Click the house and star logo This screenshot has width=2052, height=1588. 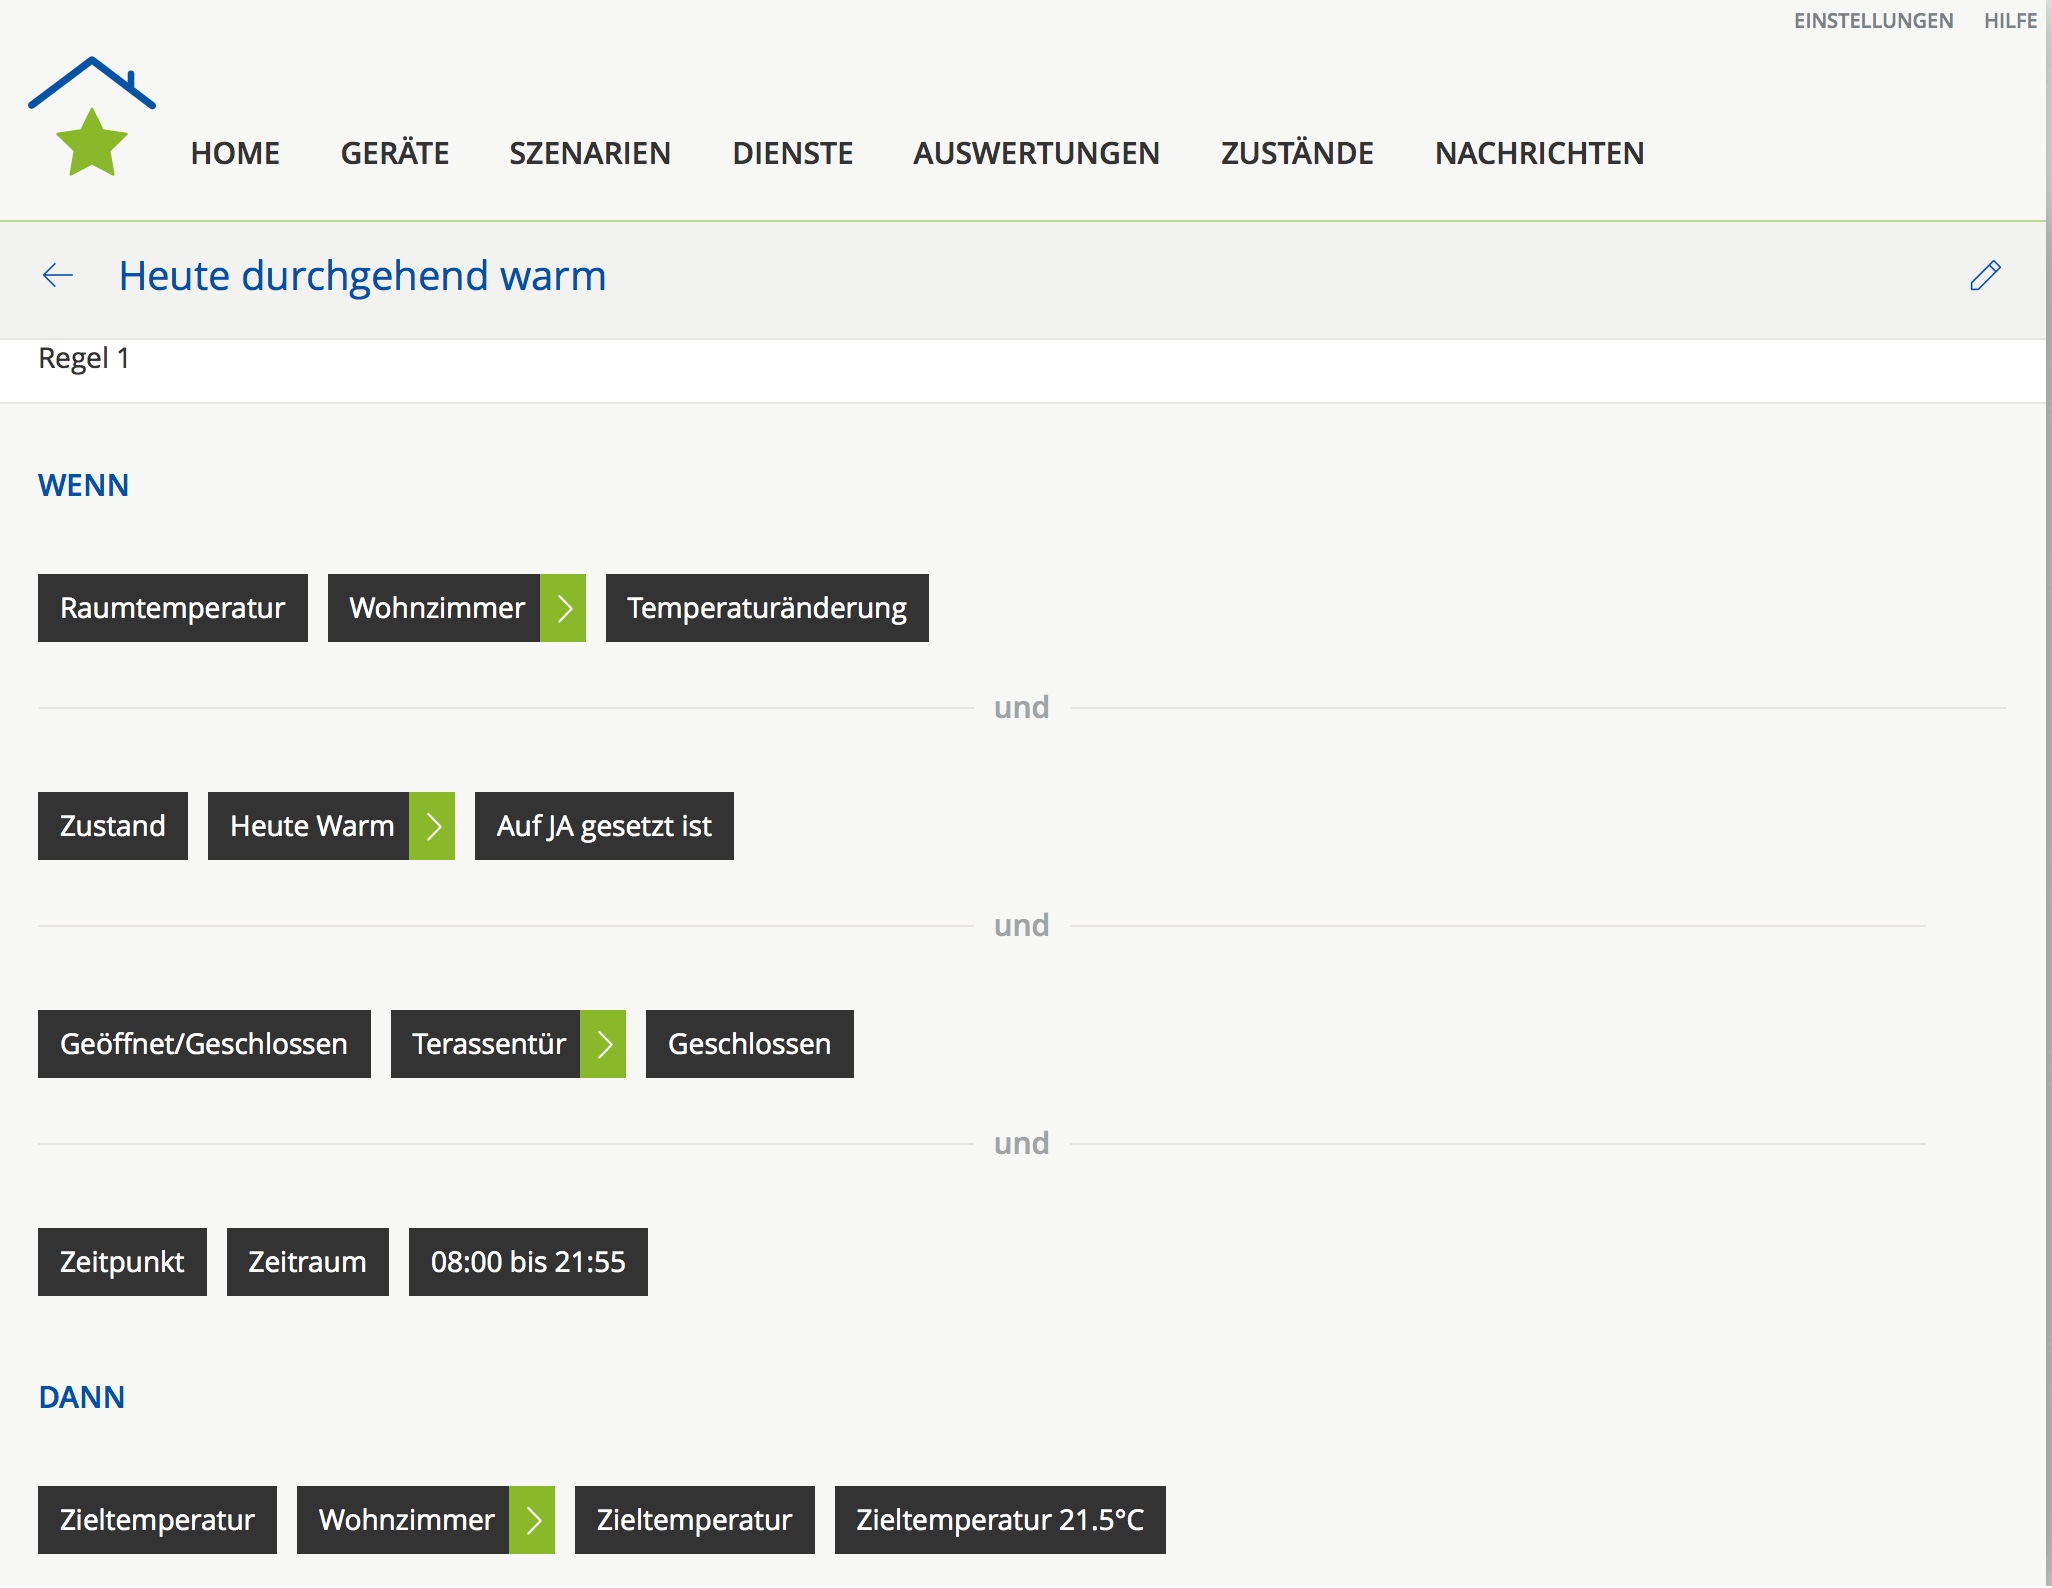click(91, 117)
